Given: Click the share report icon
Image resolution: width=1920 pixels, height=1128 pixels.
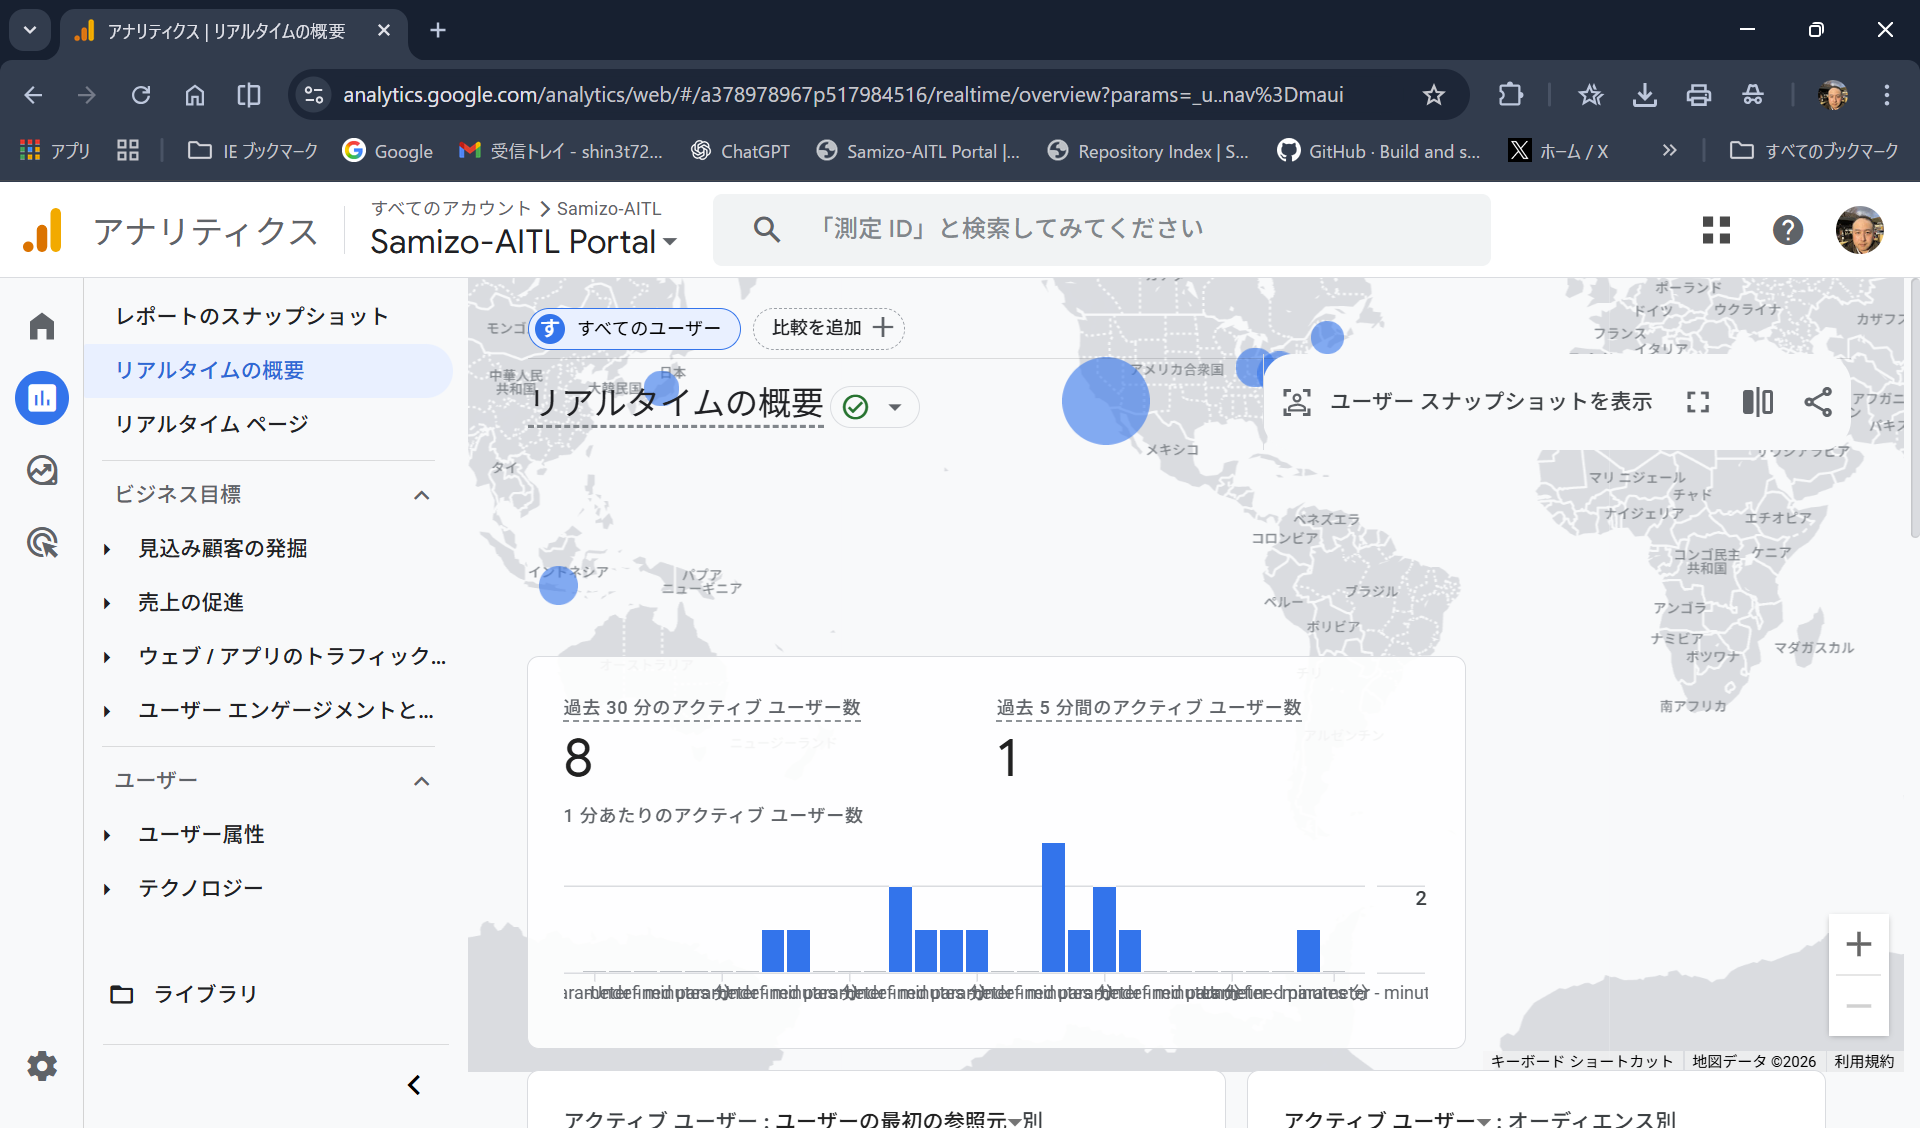Looking at the screenshot, I should (1818, 402).
